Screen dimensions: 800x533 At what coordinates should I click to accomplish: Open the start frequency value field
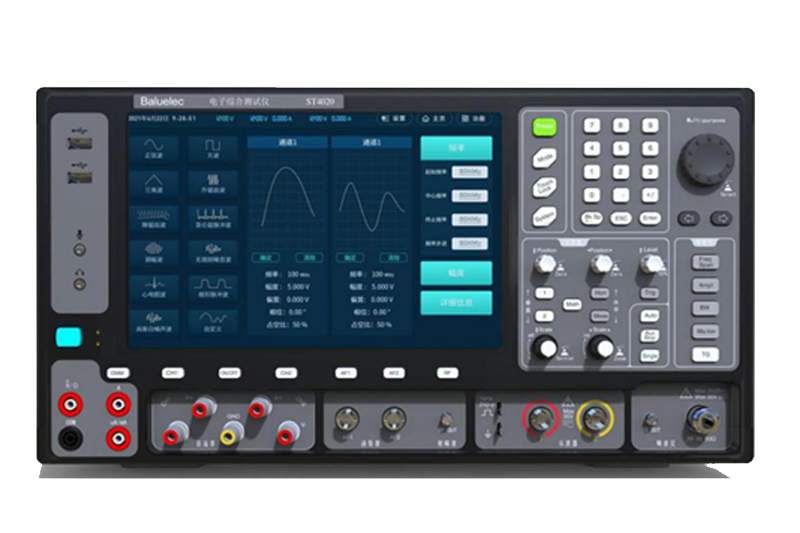[468, 172]
